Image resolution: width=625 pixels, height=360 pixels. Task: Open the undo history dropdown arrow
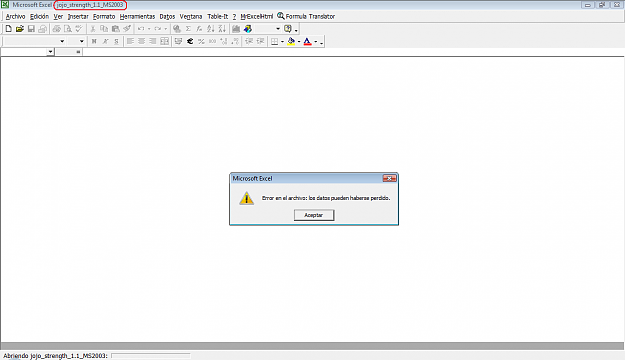[x=149, y=29]
